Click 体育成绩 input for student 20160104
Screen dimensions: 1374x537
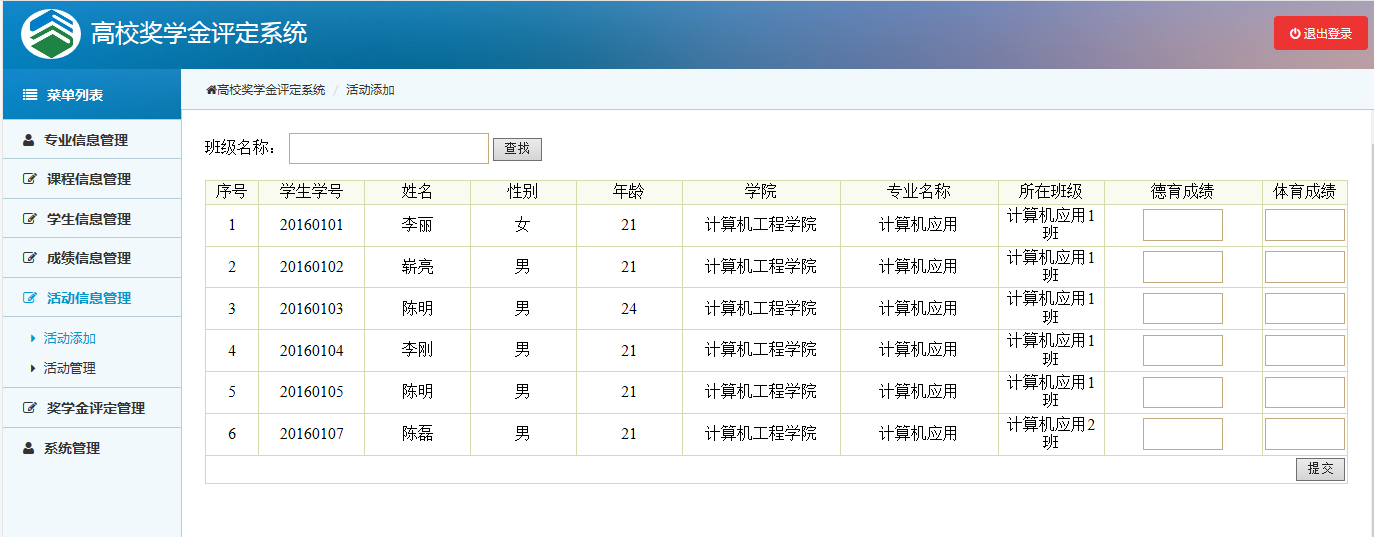[x=1305, y=350]
